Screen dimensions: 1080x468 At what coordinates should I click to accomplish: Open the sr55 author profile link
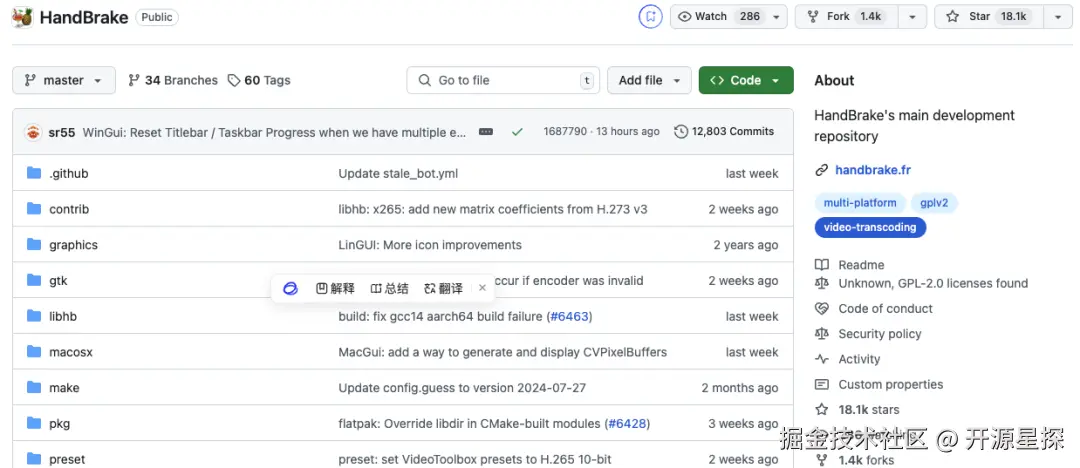tap(62, 132)
